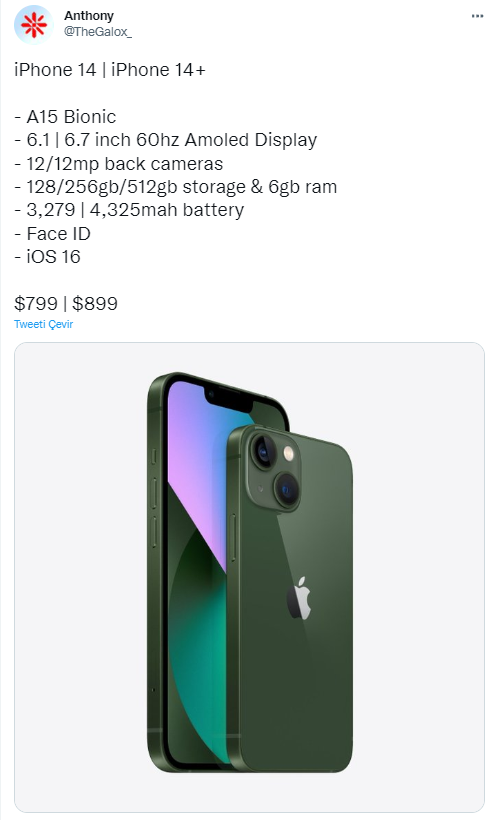Open the tweet's three-dot more options menu
This screenshot has width=496, height=820.
(x=477, y=16)
